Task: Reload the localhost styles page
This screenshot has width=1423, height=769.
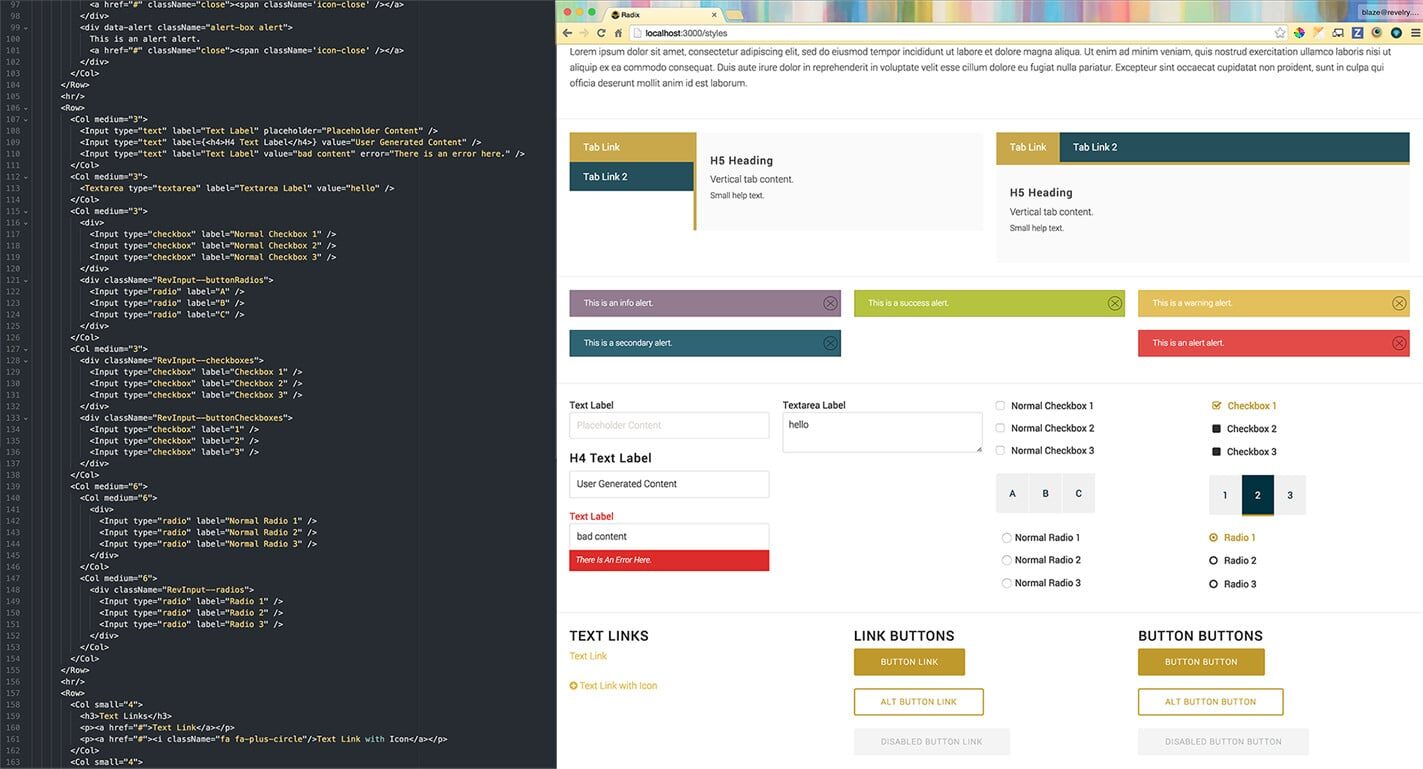Action: point(601,33)
